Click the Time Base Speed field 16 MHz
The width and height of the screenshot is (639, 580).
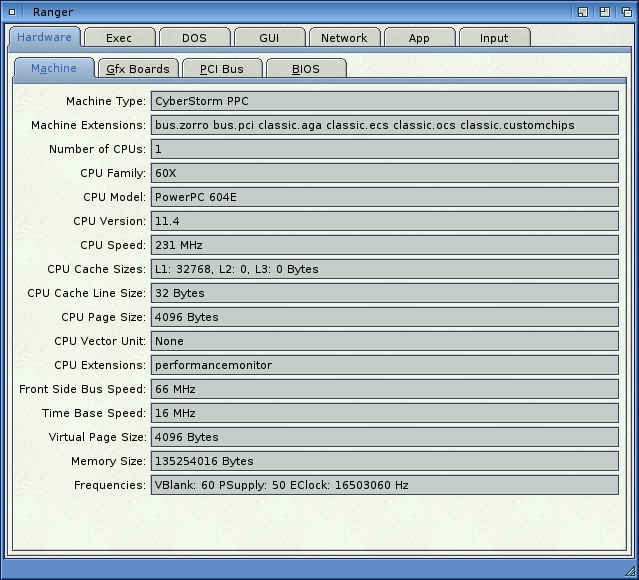pyautogui.click(x=385, y=413)
